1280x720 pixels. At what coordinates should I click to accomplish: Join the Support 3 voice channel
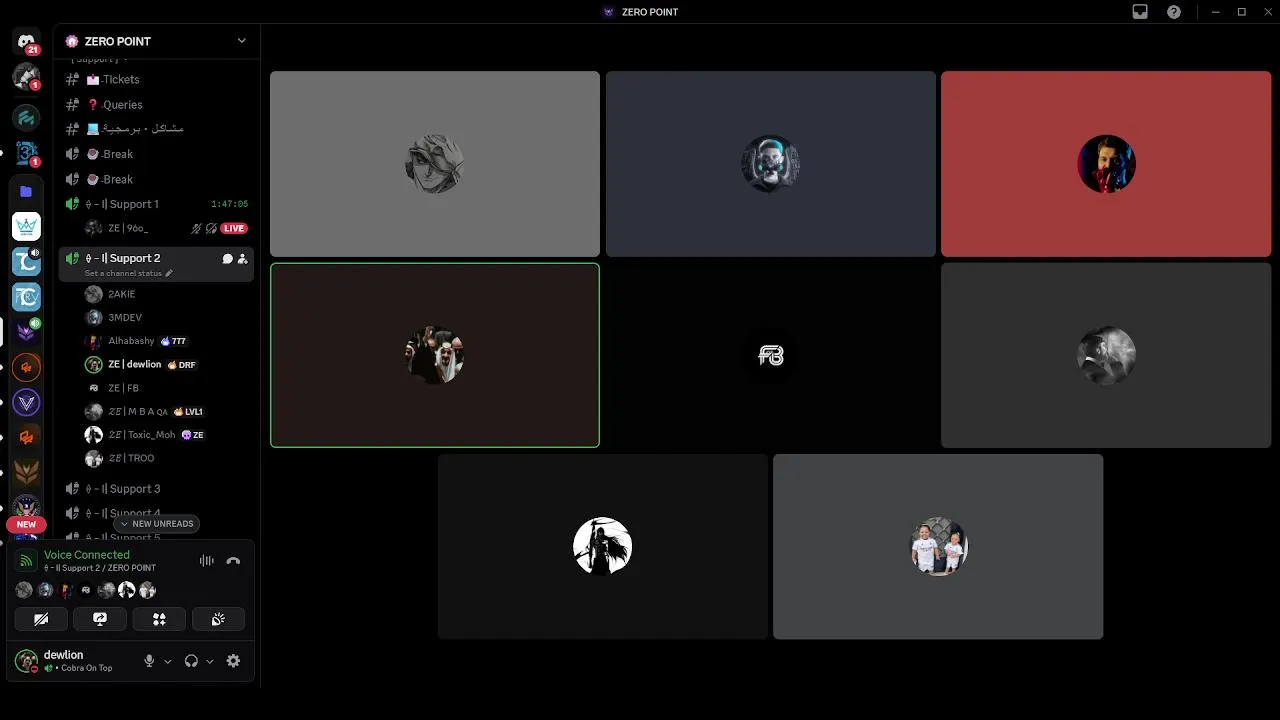(x=156, y=489)
